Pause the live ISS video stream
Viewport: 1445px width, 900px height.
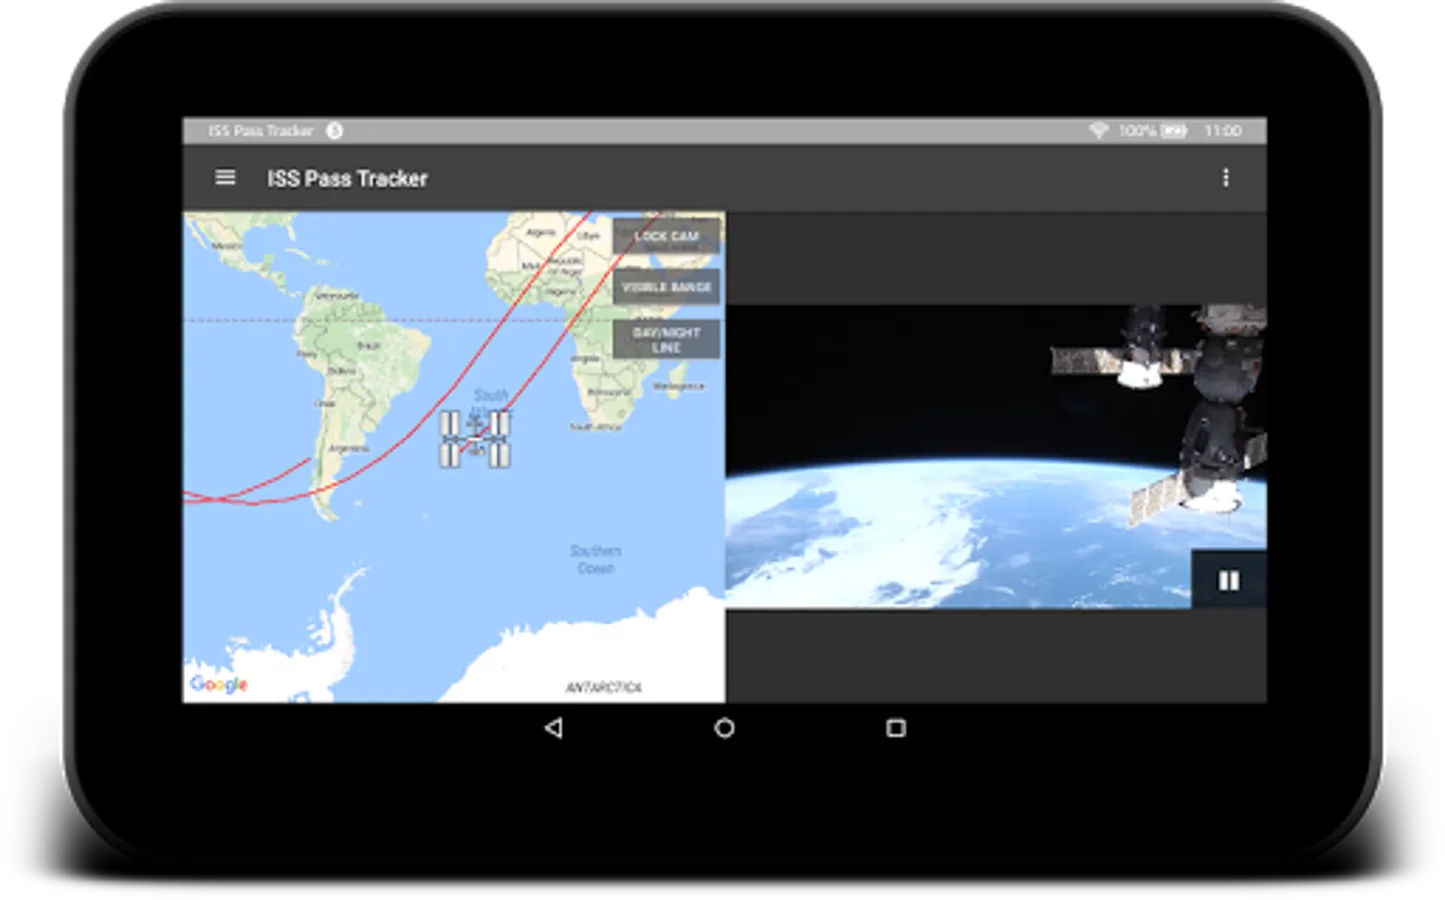coord(1228,580)
